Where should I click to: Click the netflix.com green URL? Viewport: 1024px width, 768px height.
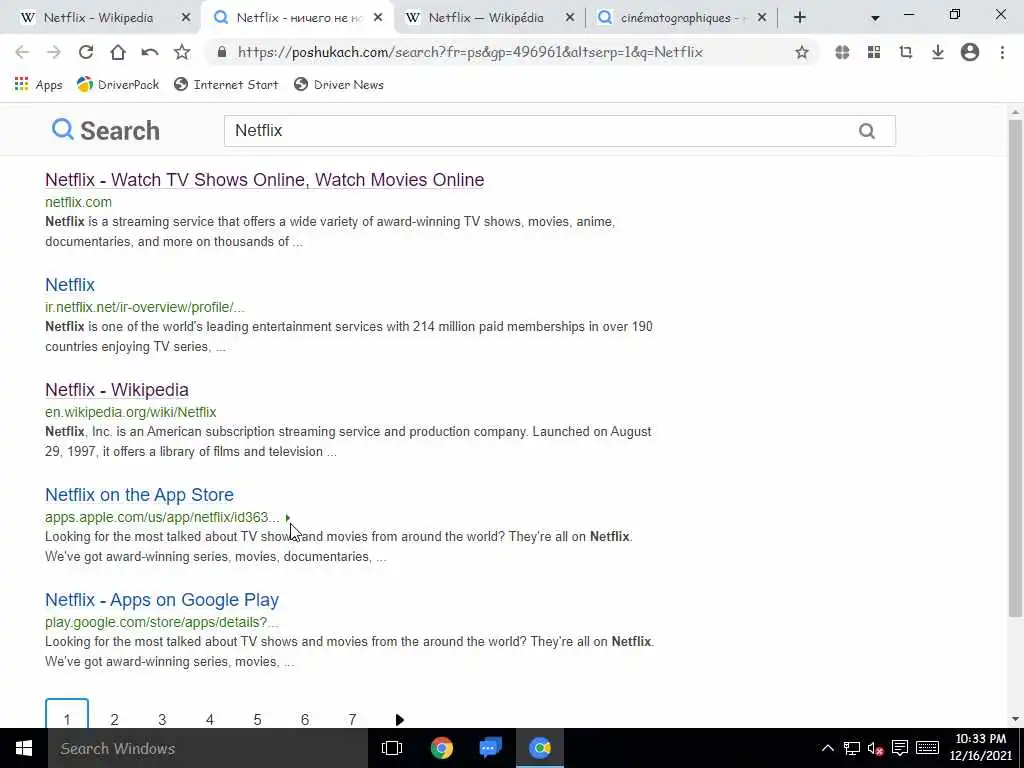pyautogui.click(x=78, y=202)
